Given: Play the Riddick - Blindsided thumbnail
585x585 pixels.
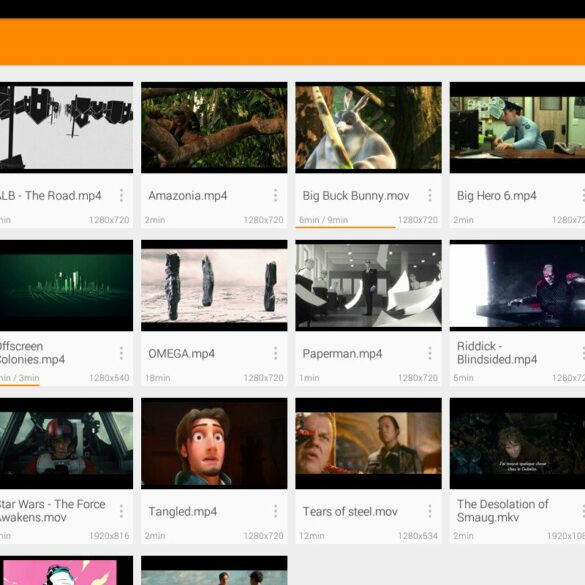Looking at the screenshot, I should pos(517,285).
